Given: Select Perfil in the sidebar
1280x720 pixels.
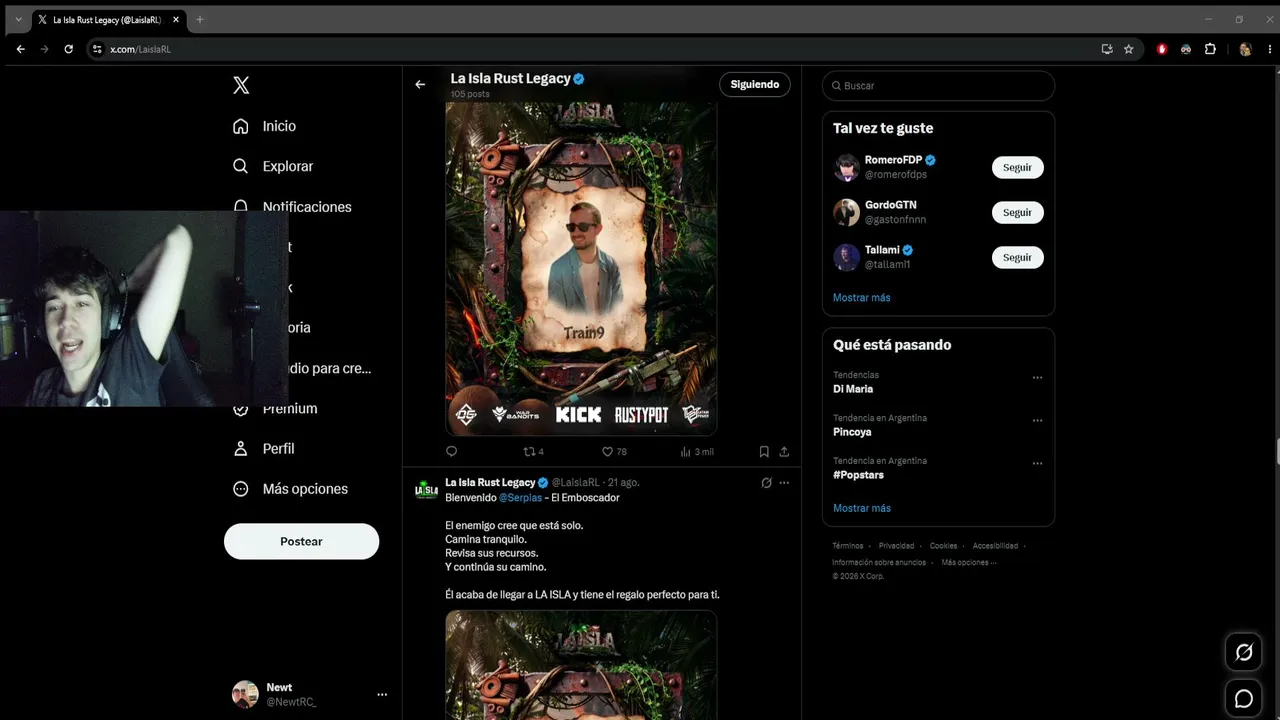Looking at the screenshot, I should click(x=278, y=449).
